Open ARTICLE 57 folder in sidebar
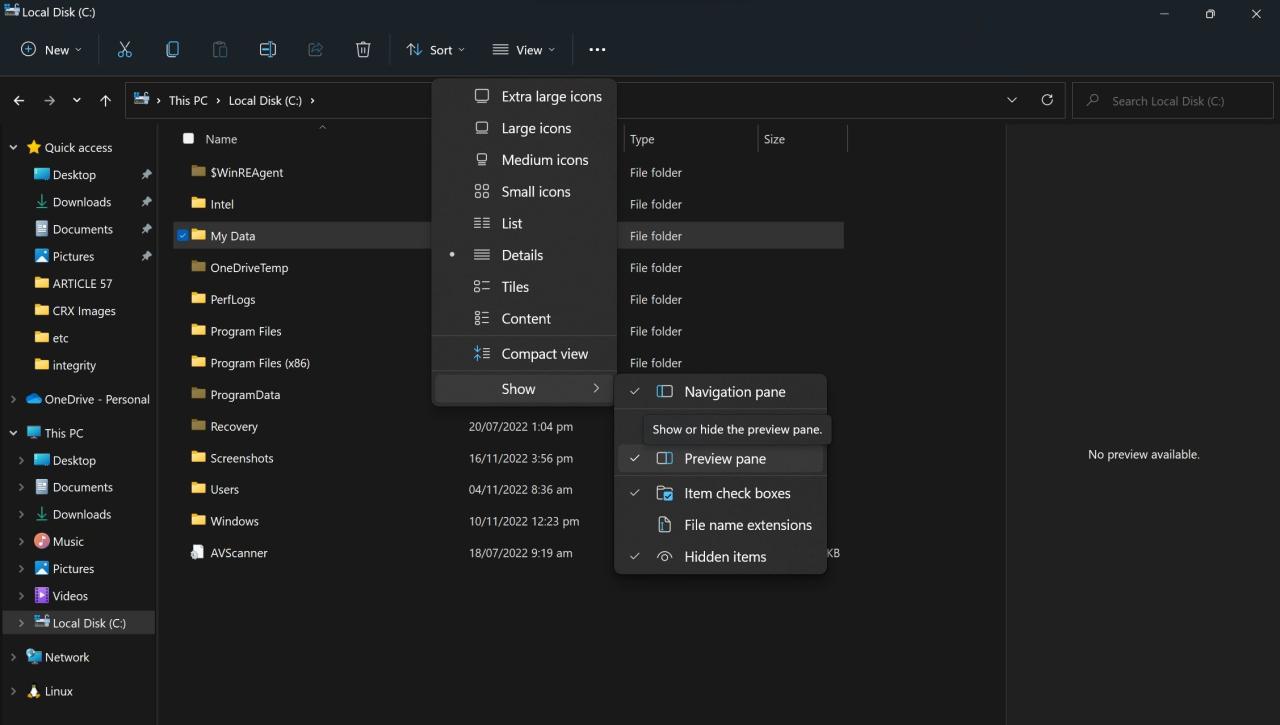 coord(82,283)
